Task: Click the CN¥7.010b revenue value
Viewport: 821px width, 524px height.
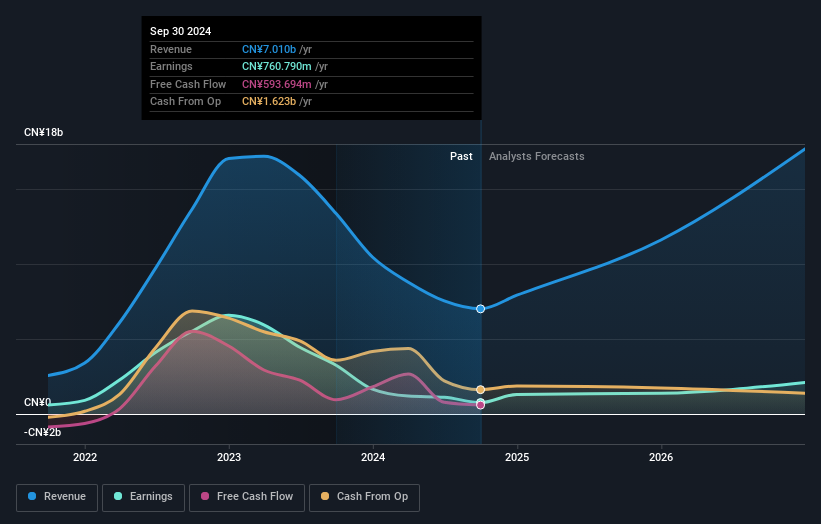Action: pos(269,49)
